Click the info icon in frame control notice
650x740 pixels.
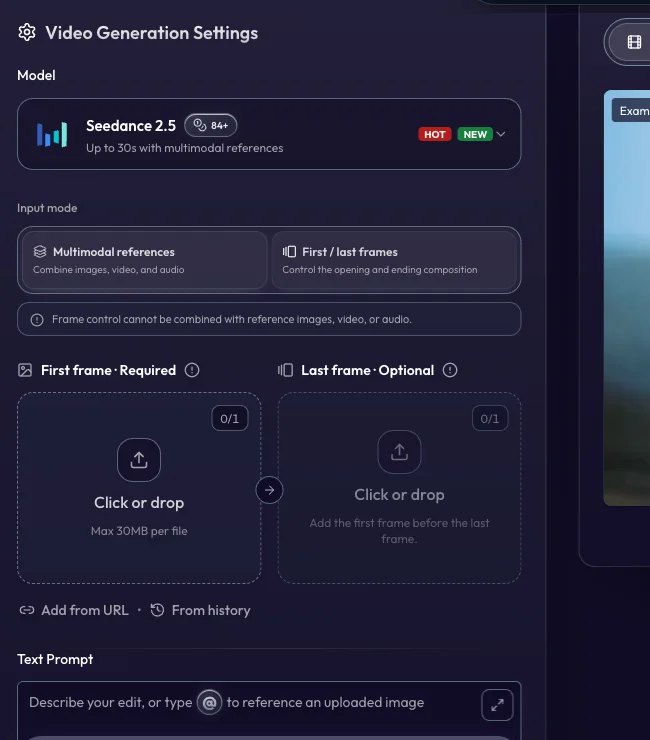pyautogui.click(x=37, y=320)
